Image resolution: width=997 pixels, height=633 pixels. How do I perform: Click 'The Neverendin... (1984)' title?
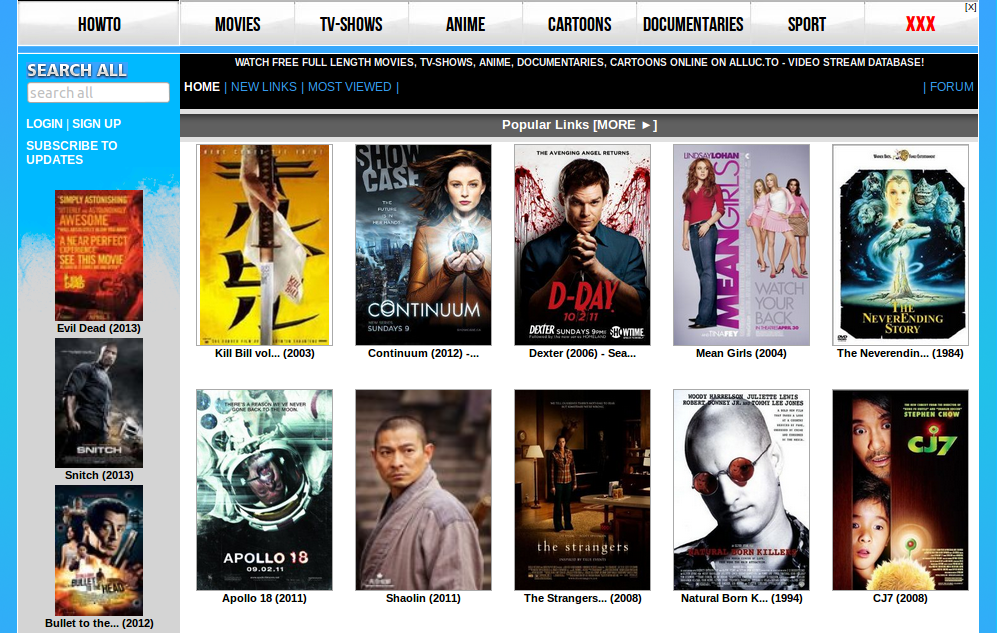900,353
